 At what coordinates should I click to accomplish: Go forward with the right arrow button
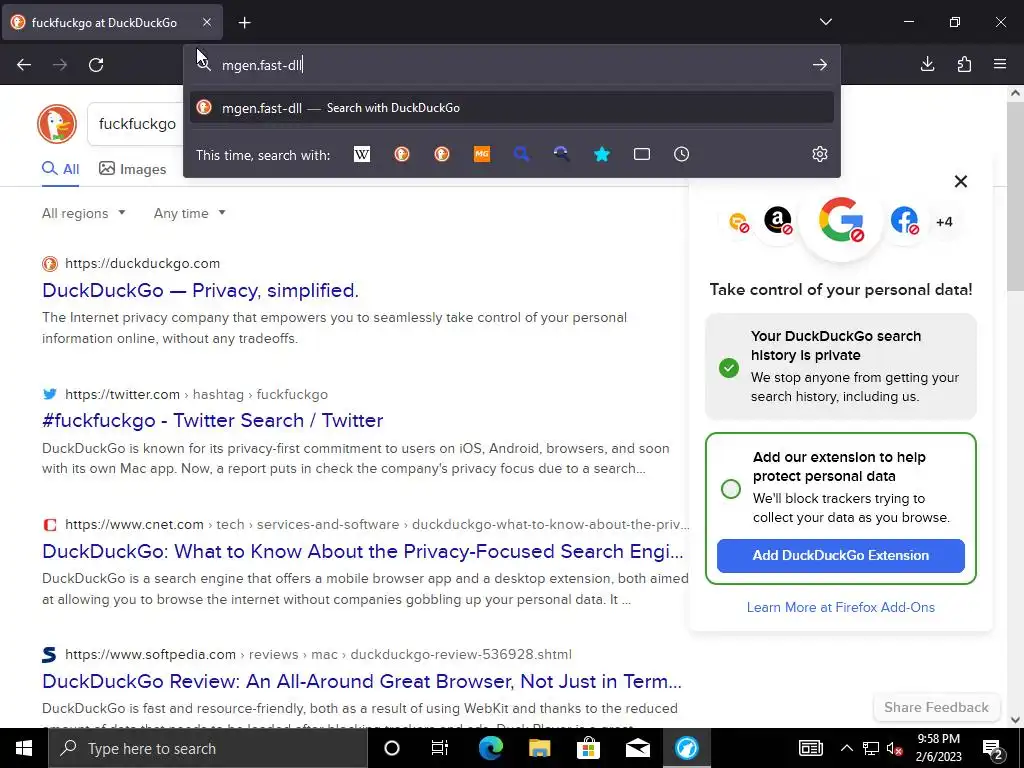pos(60,65)
